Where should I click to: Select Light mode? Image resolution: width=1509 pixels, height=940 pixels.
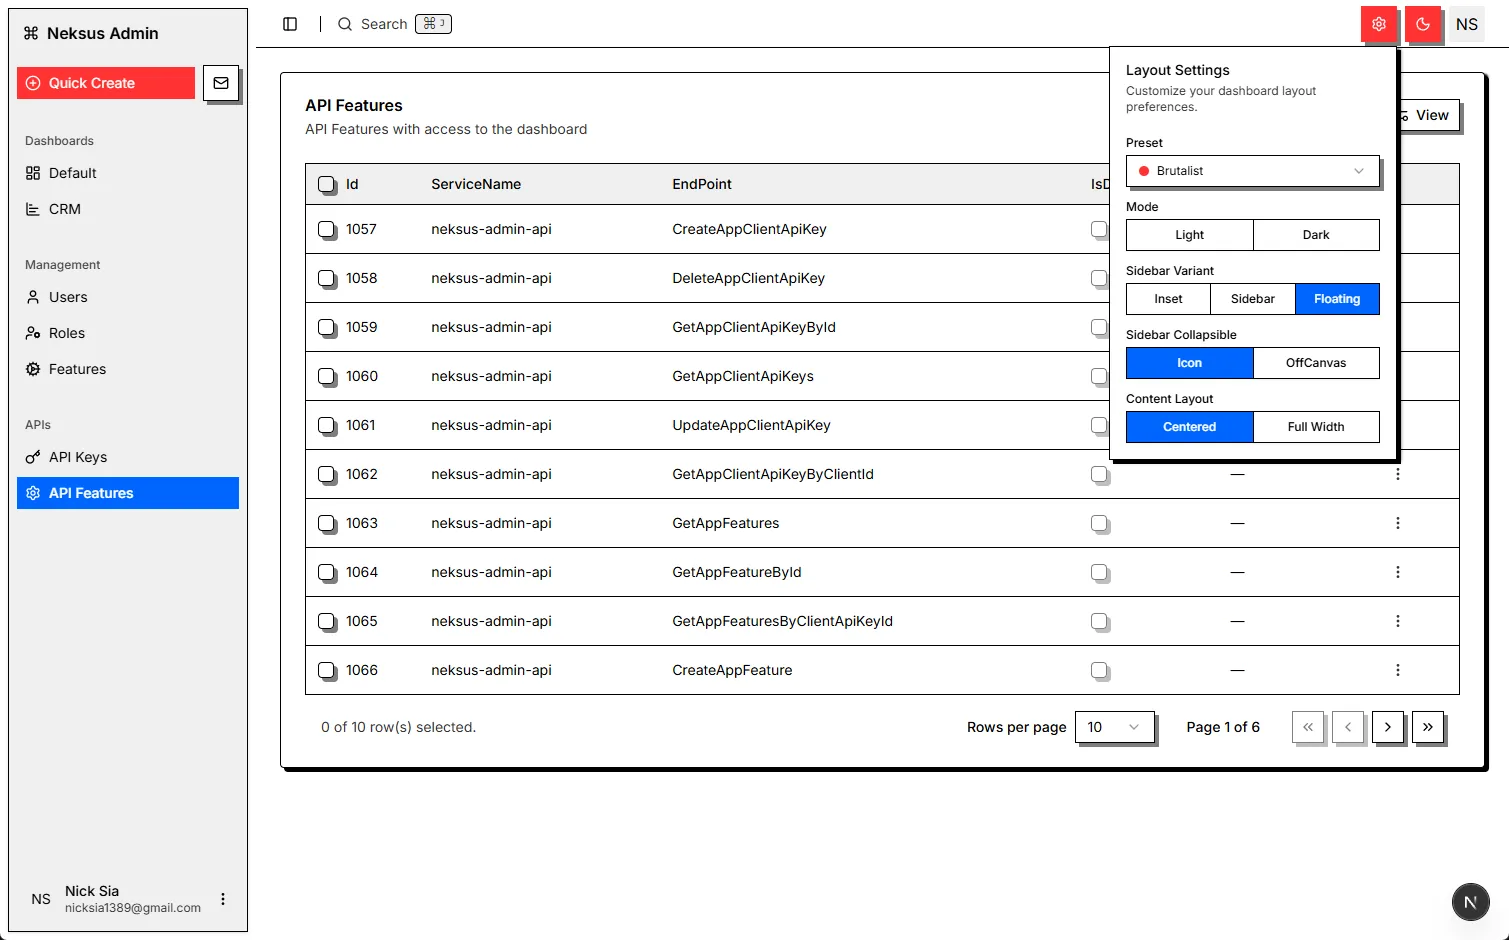(1190, 235)
